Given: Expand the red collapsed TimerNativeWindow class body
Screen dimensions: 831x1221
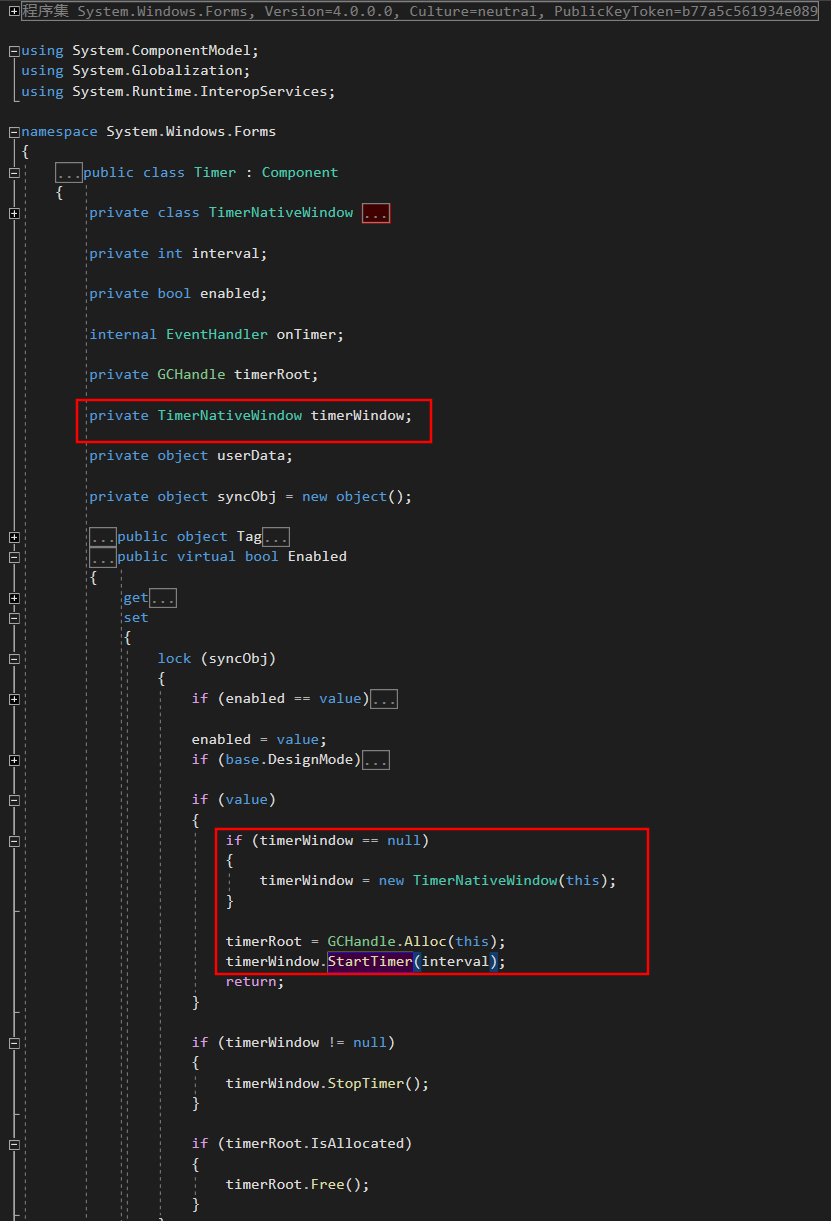Looking at the screenshot, I should click(376, 212).
